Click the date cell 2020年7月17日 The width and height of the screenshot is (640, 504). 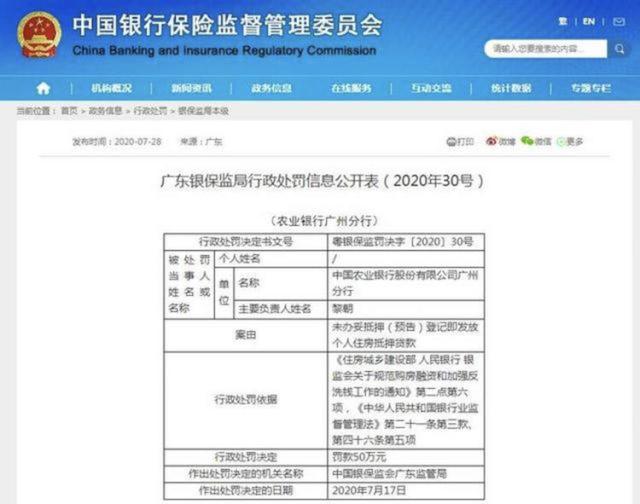(406, 490)
